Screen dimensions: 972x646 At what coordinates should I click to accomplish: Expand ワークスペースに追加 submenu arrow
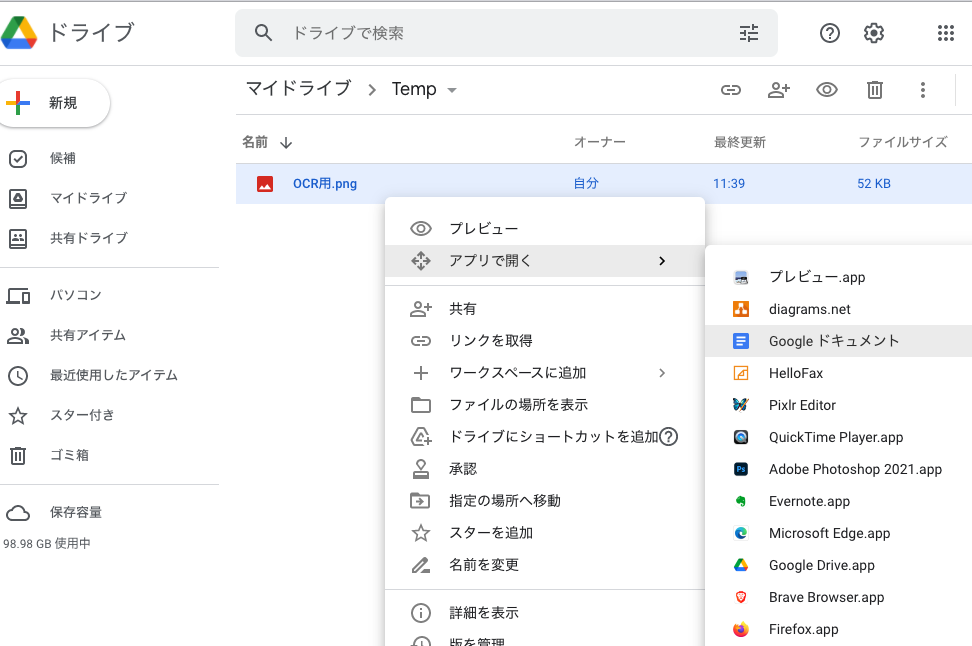click(662, 373)
